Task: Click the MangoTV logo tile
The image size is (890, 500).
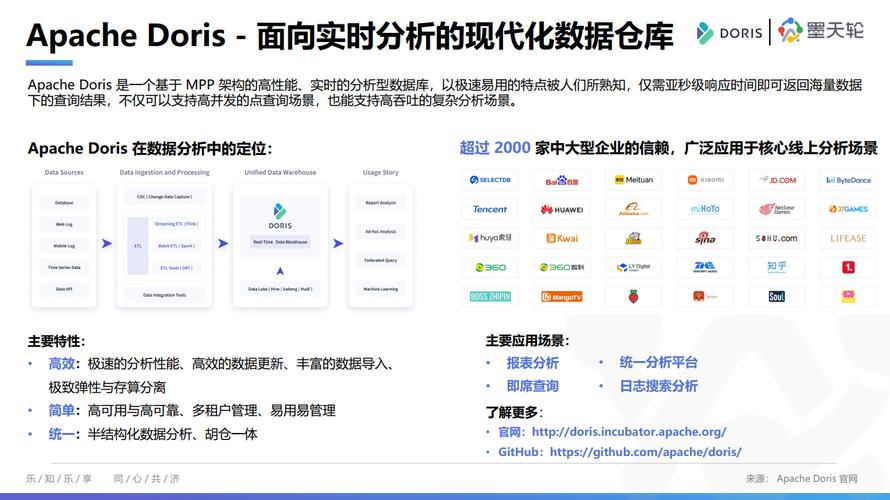Action: pos(562,296)
